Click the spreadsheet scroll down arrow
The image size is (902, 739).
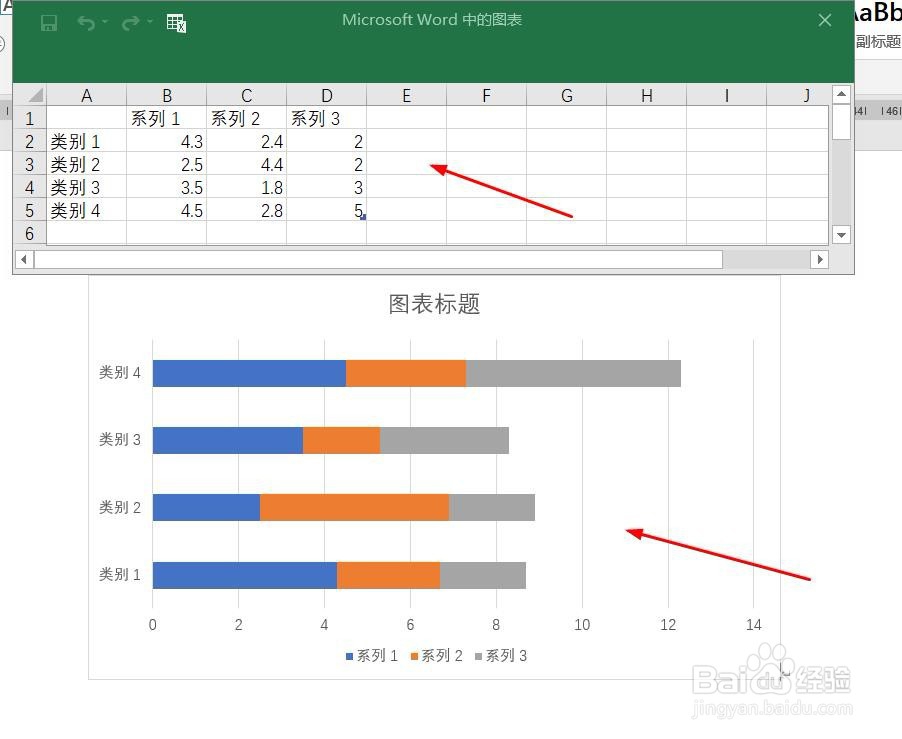click(x=841, y=235)
